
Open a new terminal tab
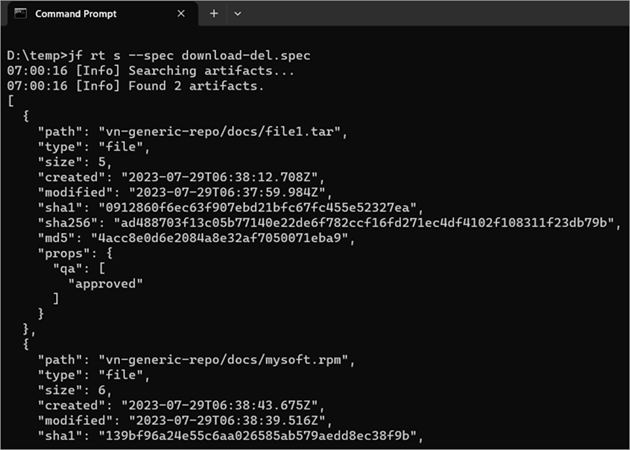click(214, 14)
